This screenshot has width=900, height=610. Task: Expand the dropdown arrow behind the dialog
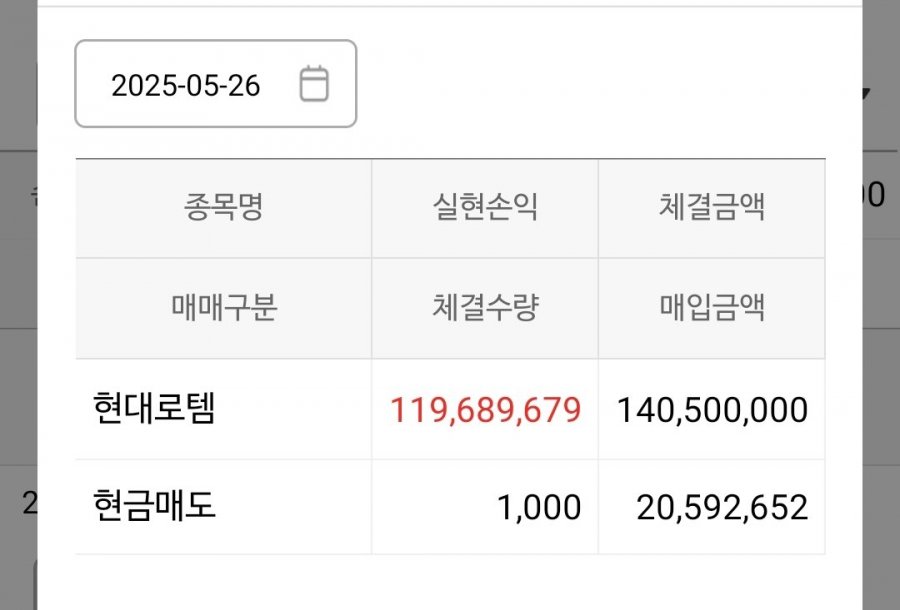click(x=867, y=92)
